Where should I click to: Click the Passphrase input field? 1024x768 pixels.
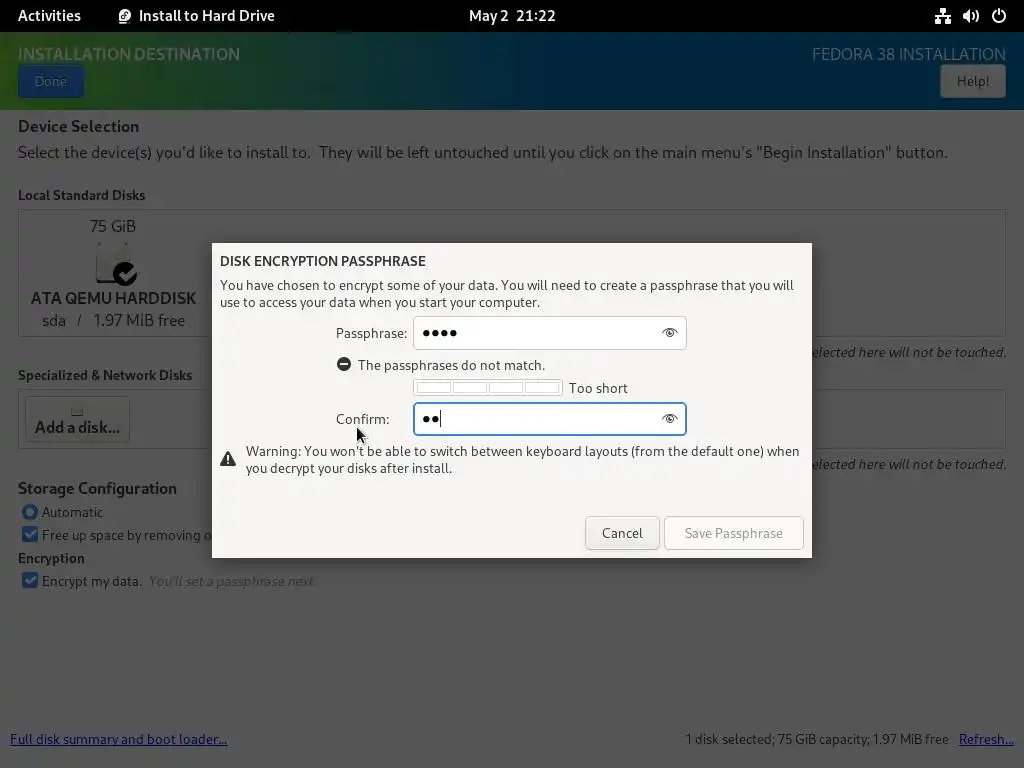click(x=549, y=333)
